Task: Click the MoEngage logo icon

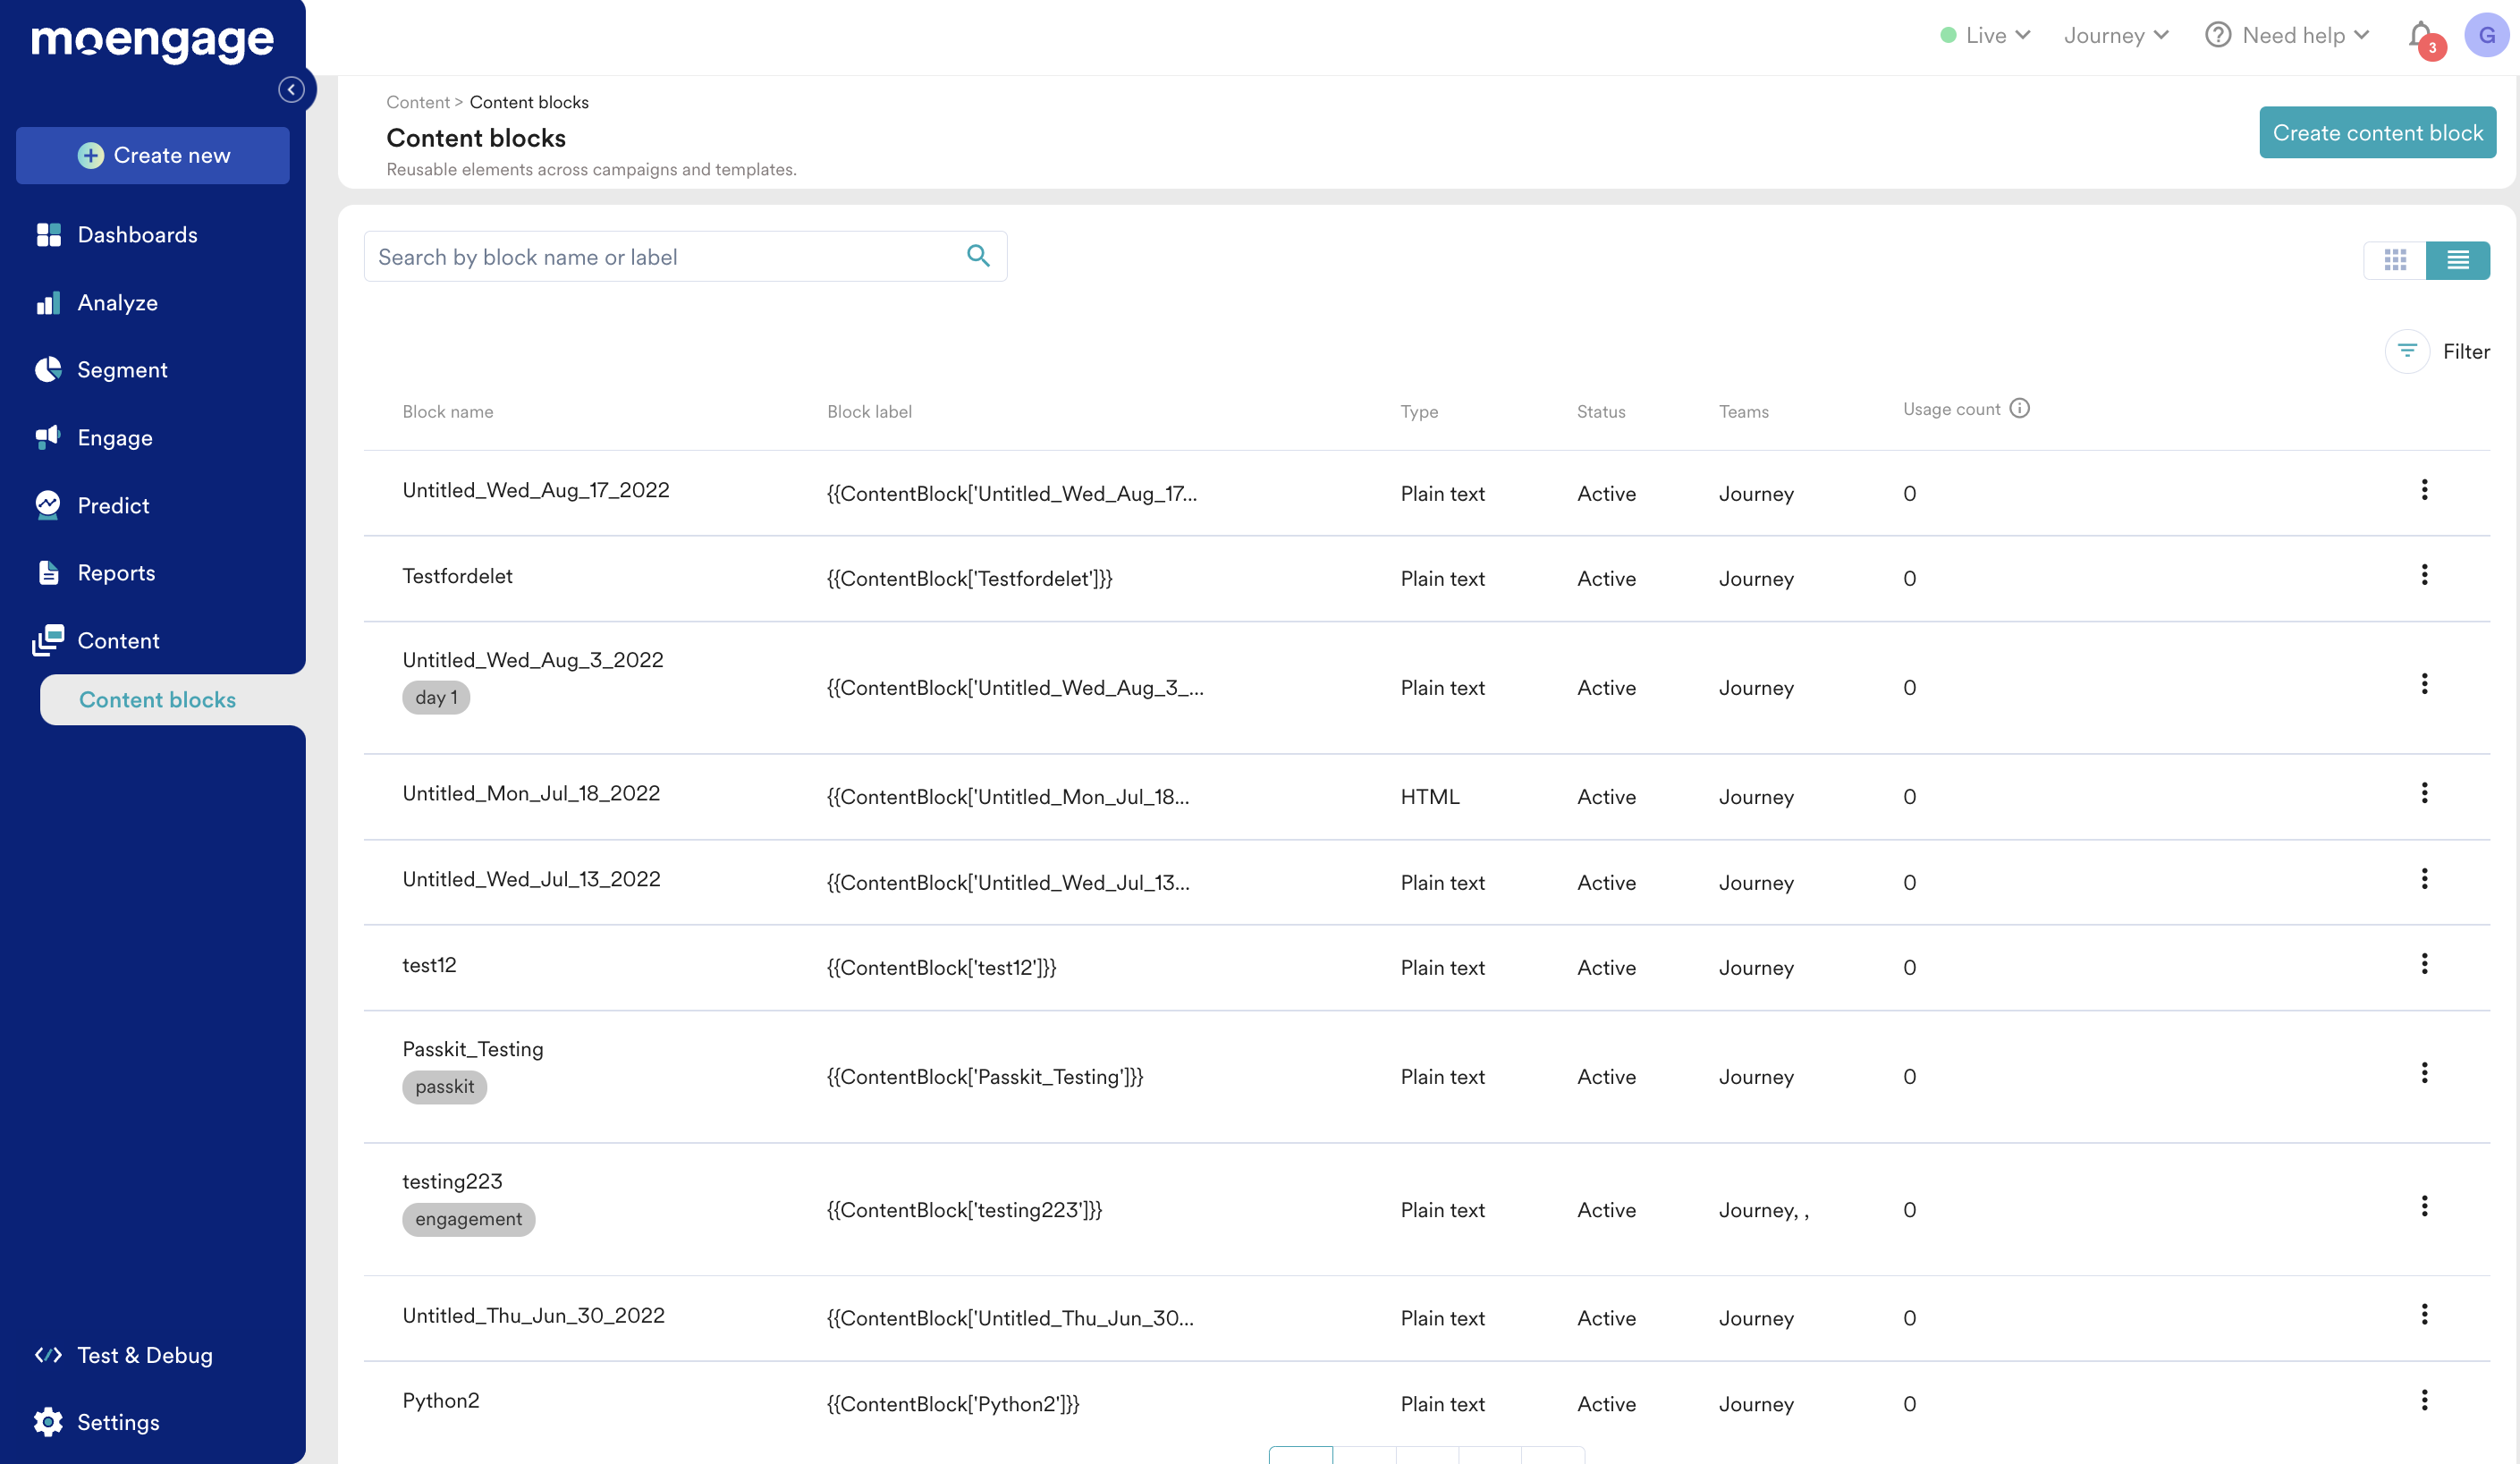Action: coord(155,35)
